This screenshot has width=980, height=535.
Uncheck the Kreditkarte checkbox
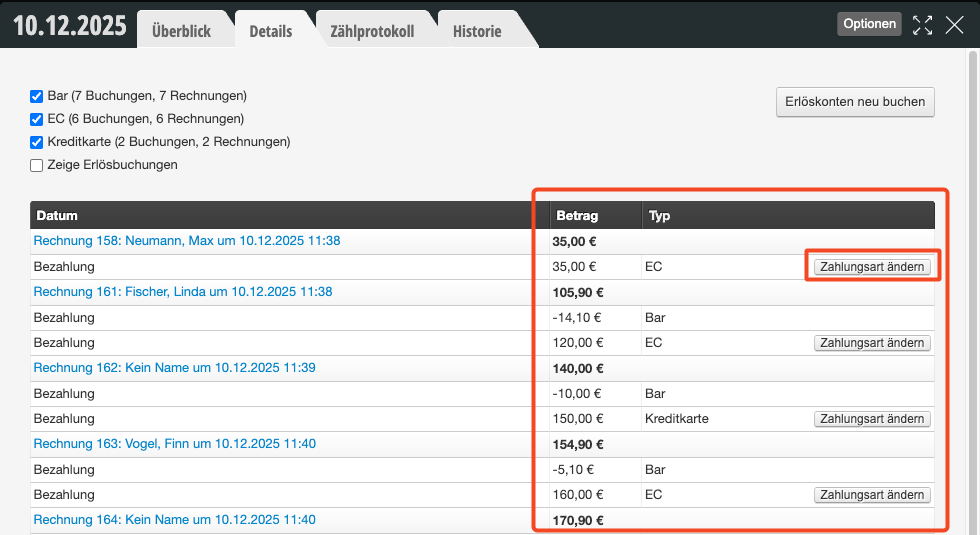[37, 142]
